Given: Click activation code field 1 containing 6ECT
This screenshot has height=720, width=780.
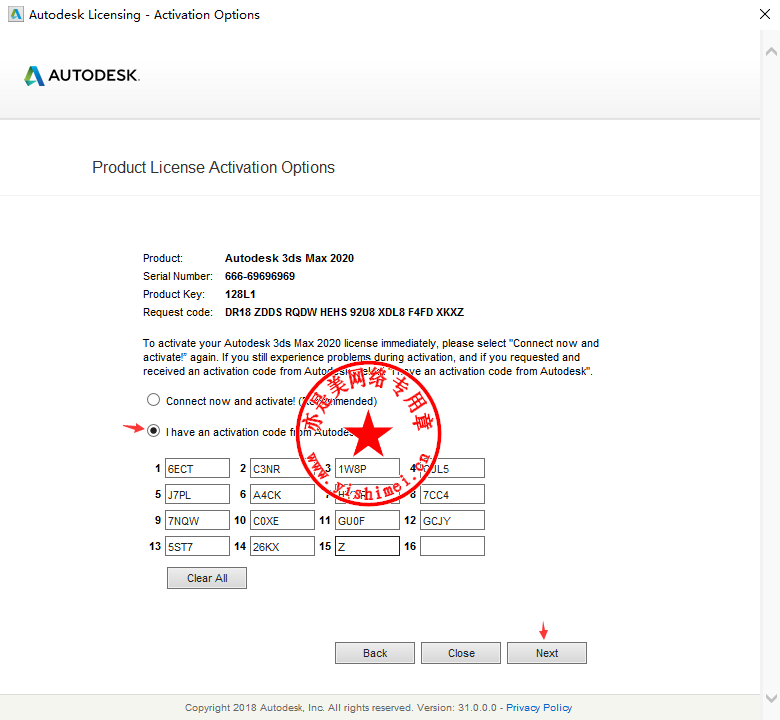Looking at the screenshot, I should pos(197,468).
